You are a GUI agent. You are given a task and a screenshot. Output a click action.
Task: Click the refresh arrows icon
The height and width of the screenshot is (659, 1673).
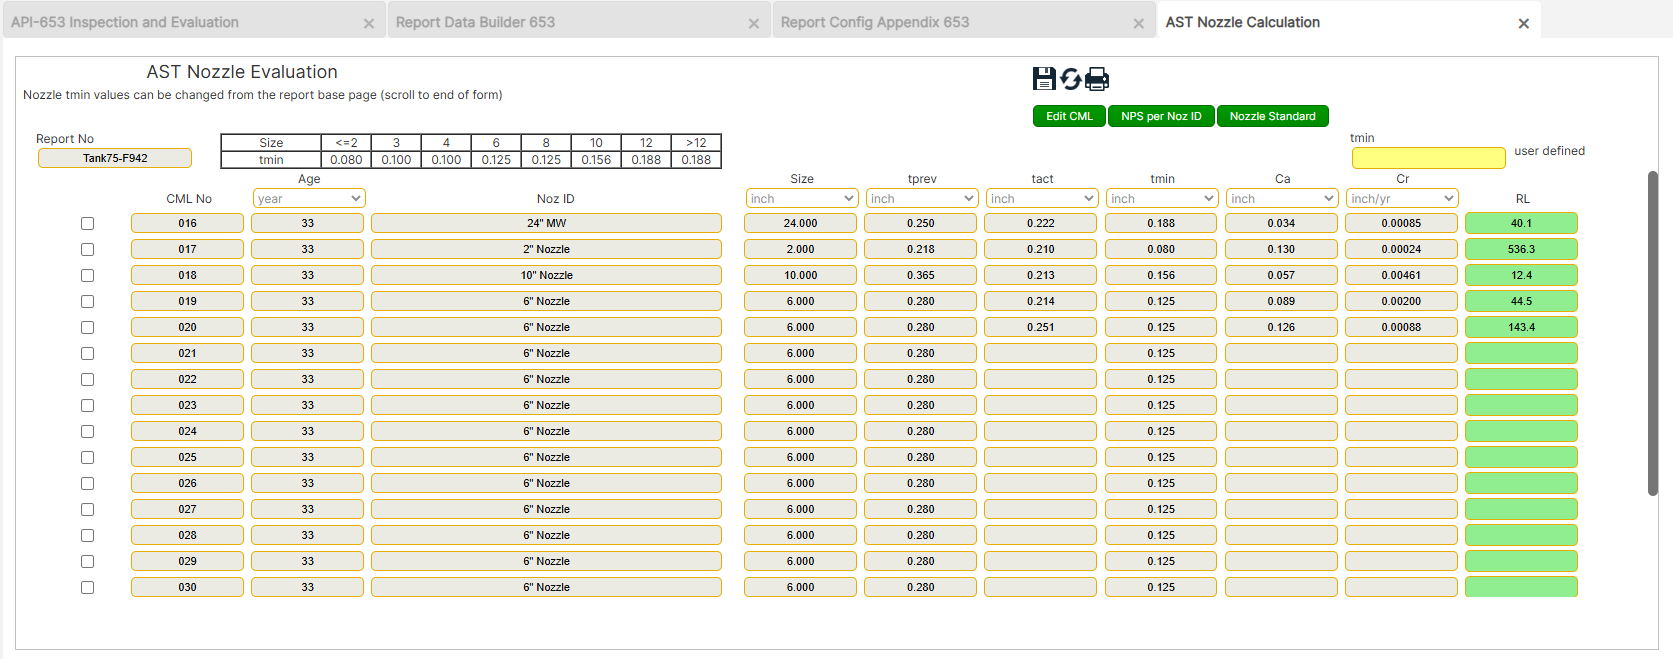point(1071,79)
